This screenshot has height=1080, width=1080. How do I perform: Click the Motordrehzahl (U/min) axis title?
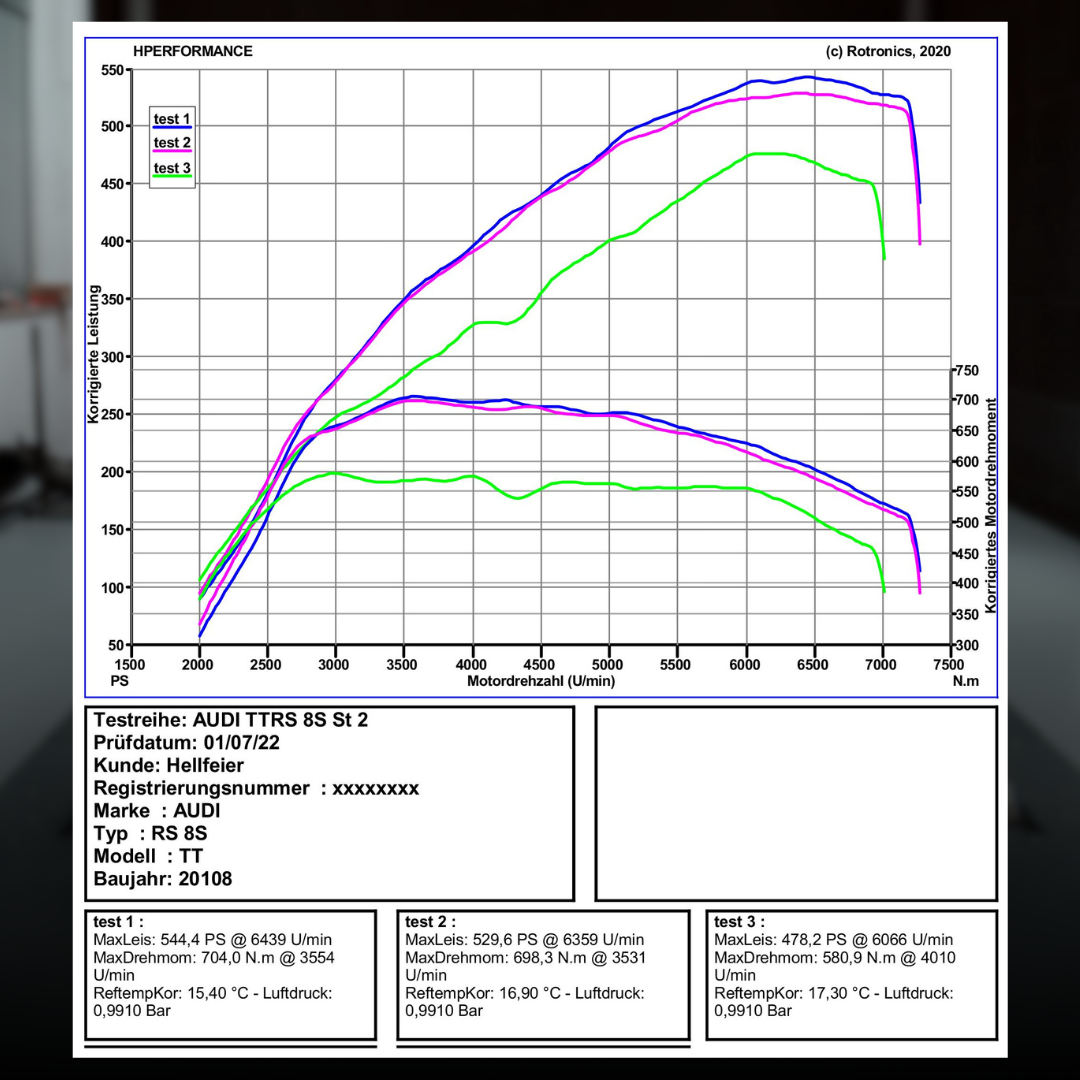pos(541,681)
